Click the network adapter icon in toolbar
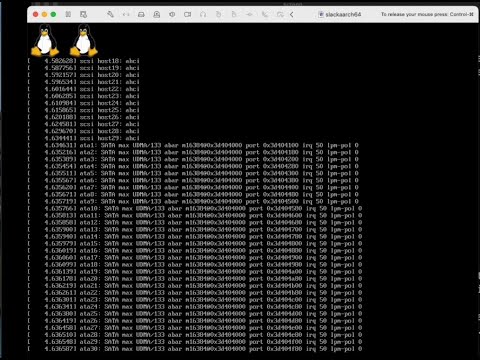Screen dimensions: 480x360 click(249, 14)
